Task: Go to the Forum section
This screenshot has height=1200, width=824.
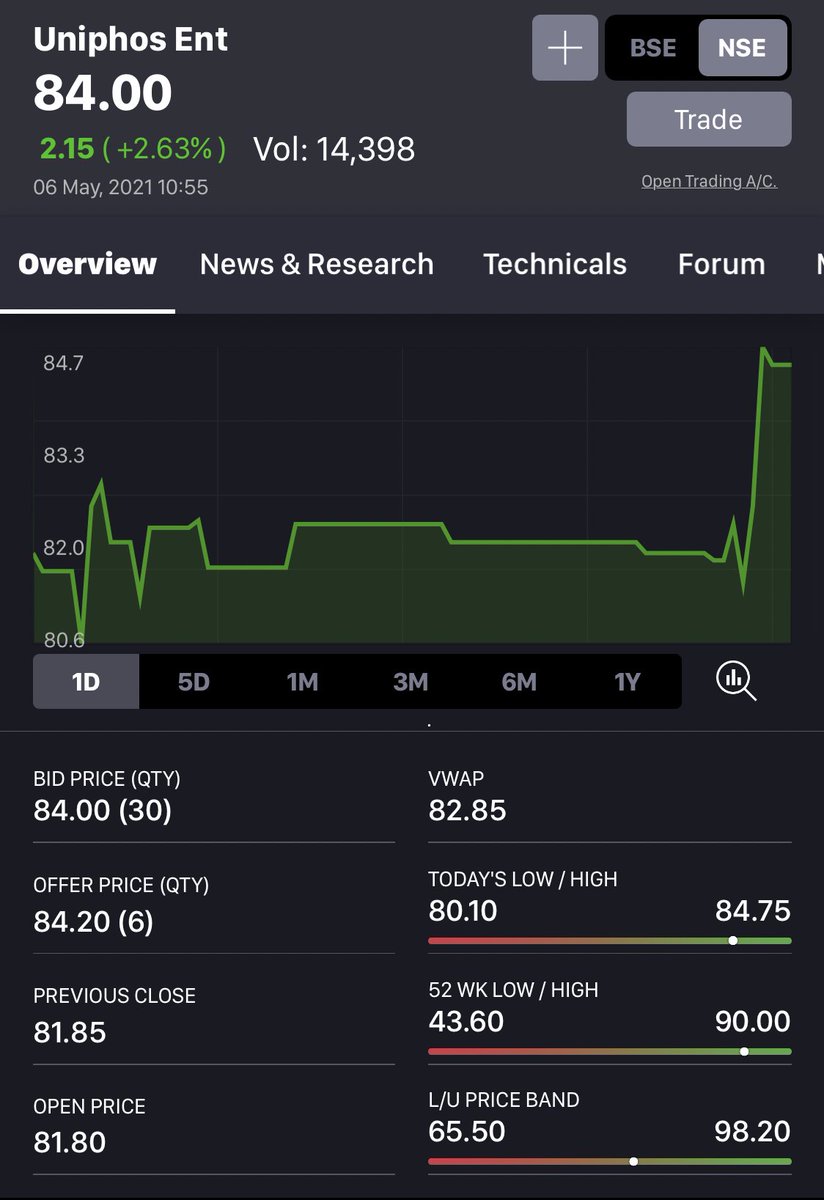Action: tap(721, 263)
